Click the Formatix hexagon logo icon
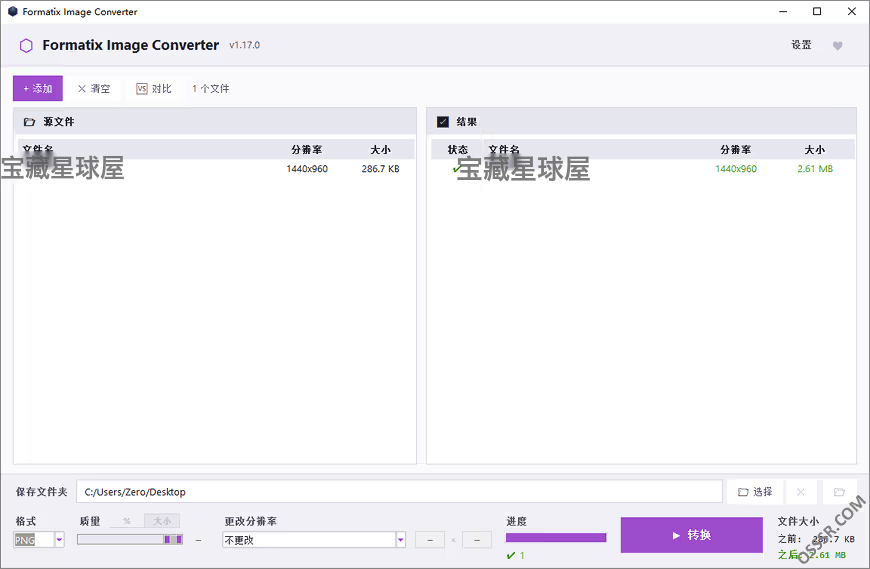Image resolution: width=870 pixels, height=569 pixels. click(x=26, y=45)
